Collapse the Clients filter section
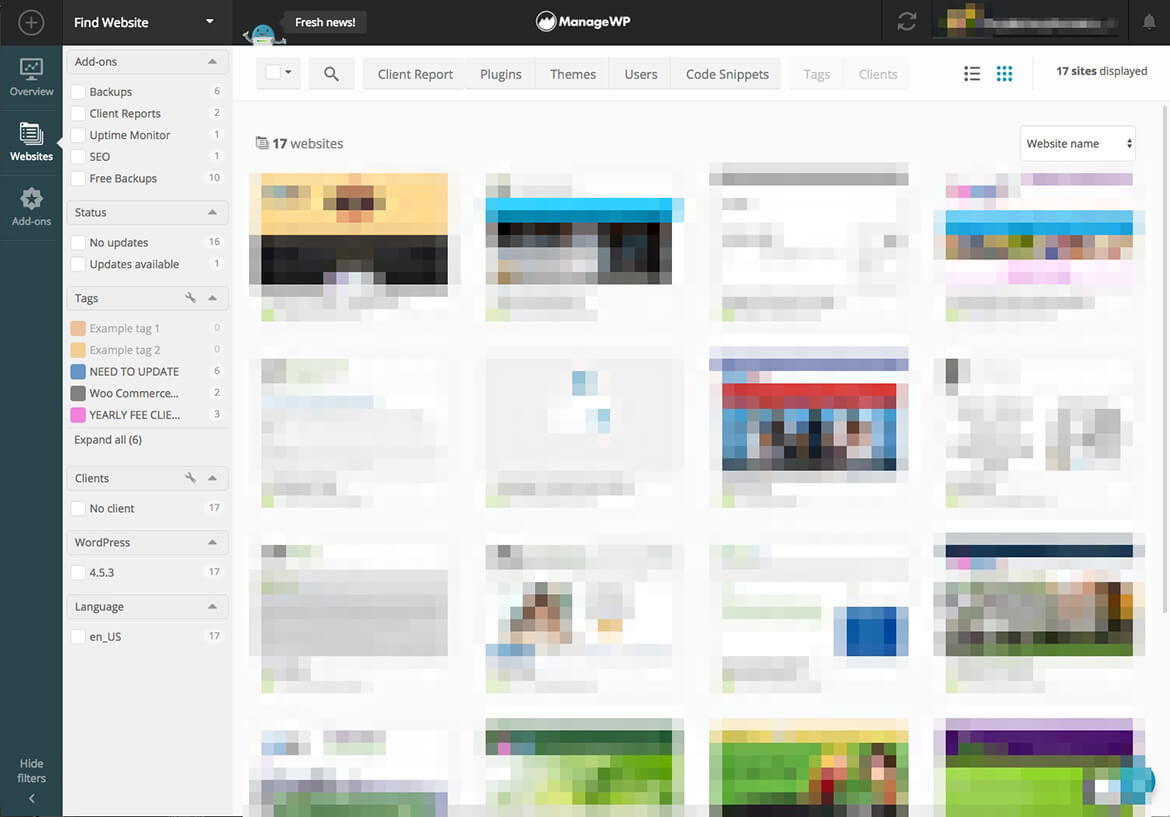1170x817 pixels. (x=213, y=478)
